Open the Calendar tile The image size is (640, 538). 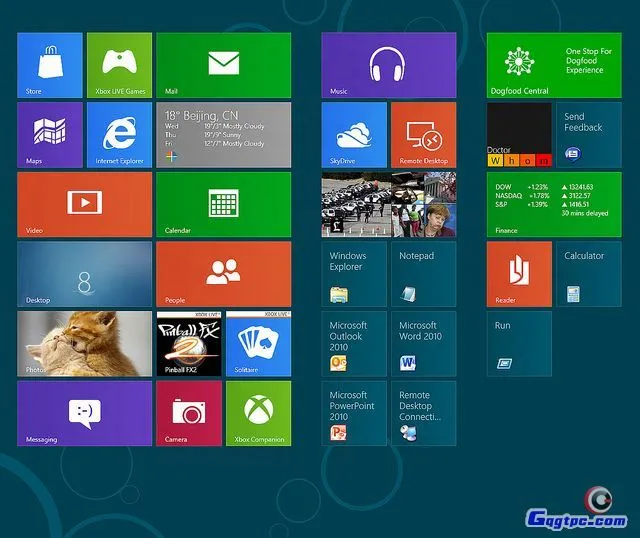[x=223, y=204]
